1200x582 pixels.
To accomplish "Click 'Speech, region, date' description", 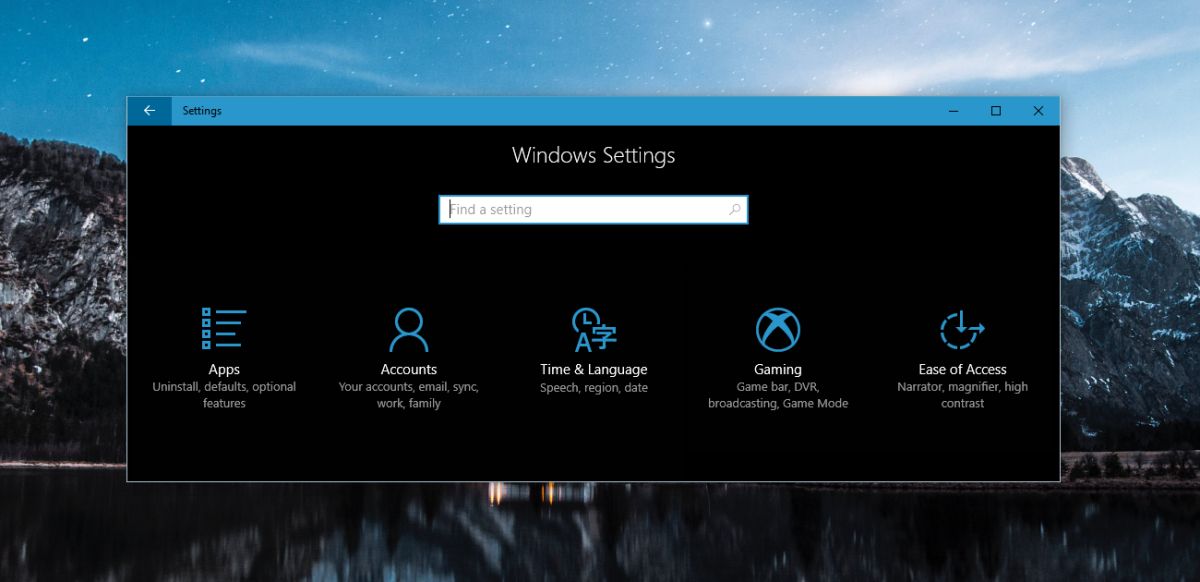I will pos(594,387).
